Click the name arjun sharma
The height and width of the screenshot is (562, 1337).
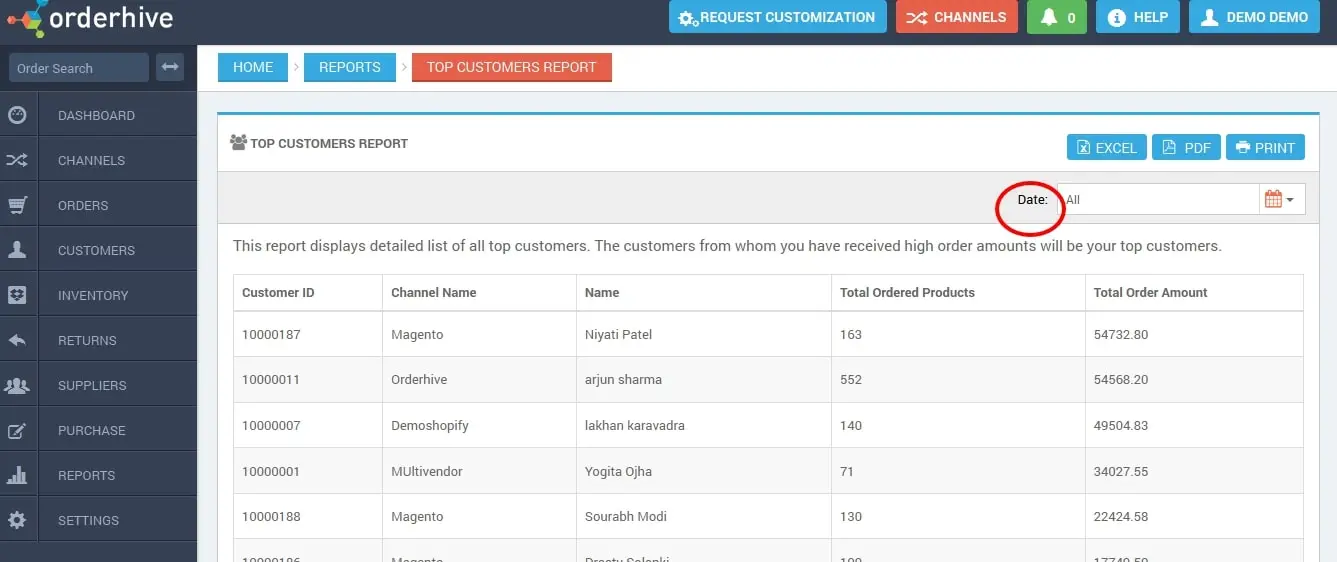(623, 380)
